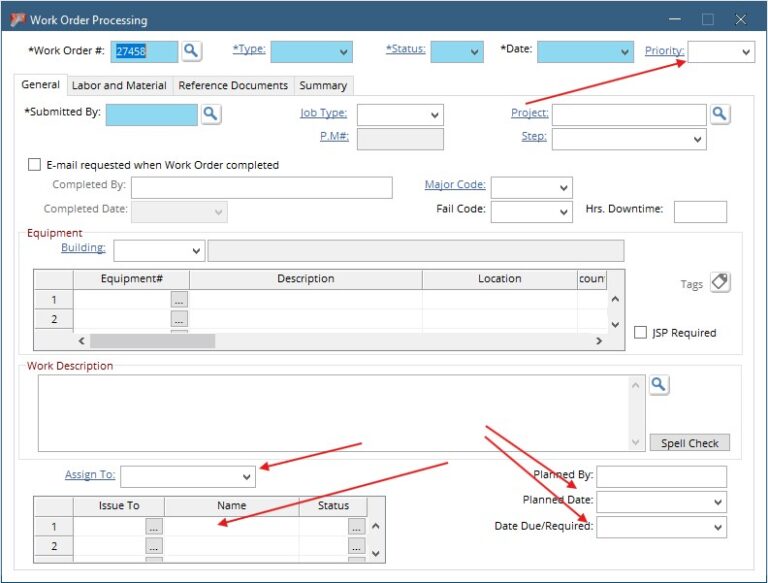Click the equipment grid horizontal scrollbar thumb

152,340
